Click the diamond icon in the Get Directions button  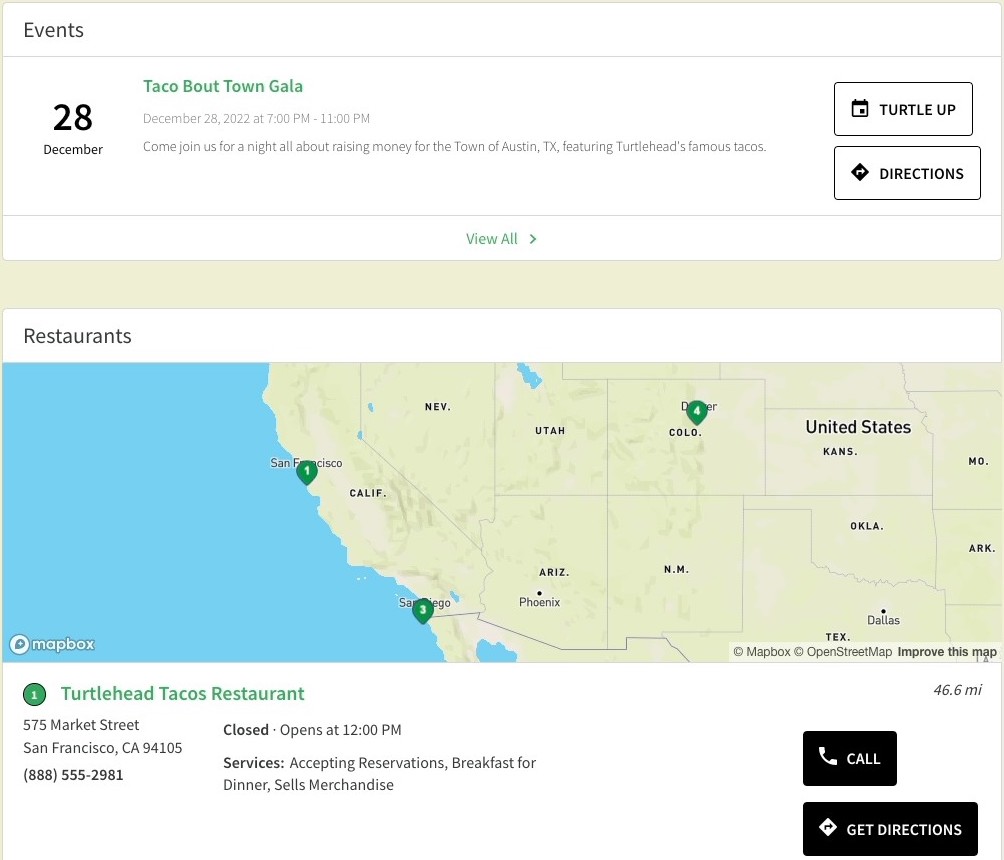point(827,827)
